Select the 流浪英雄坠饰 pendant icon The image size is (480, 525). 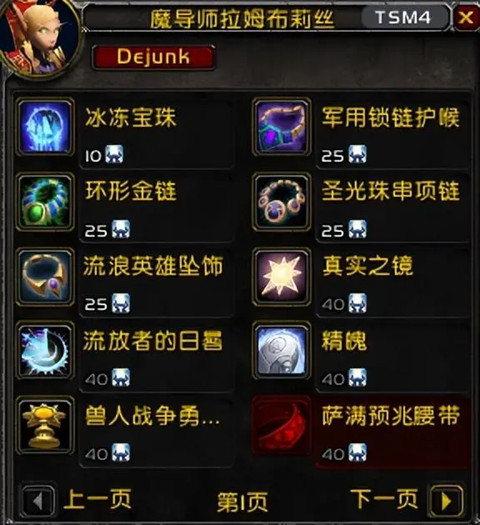[45, 277]
